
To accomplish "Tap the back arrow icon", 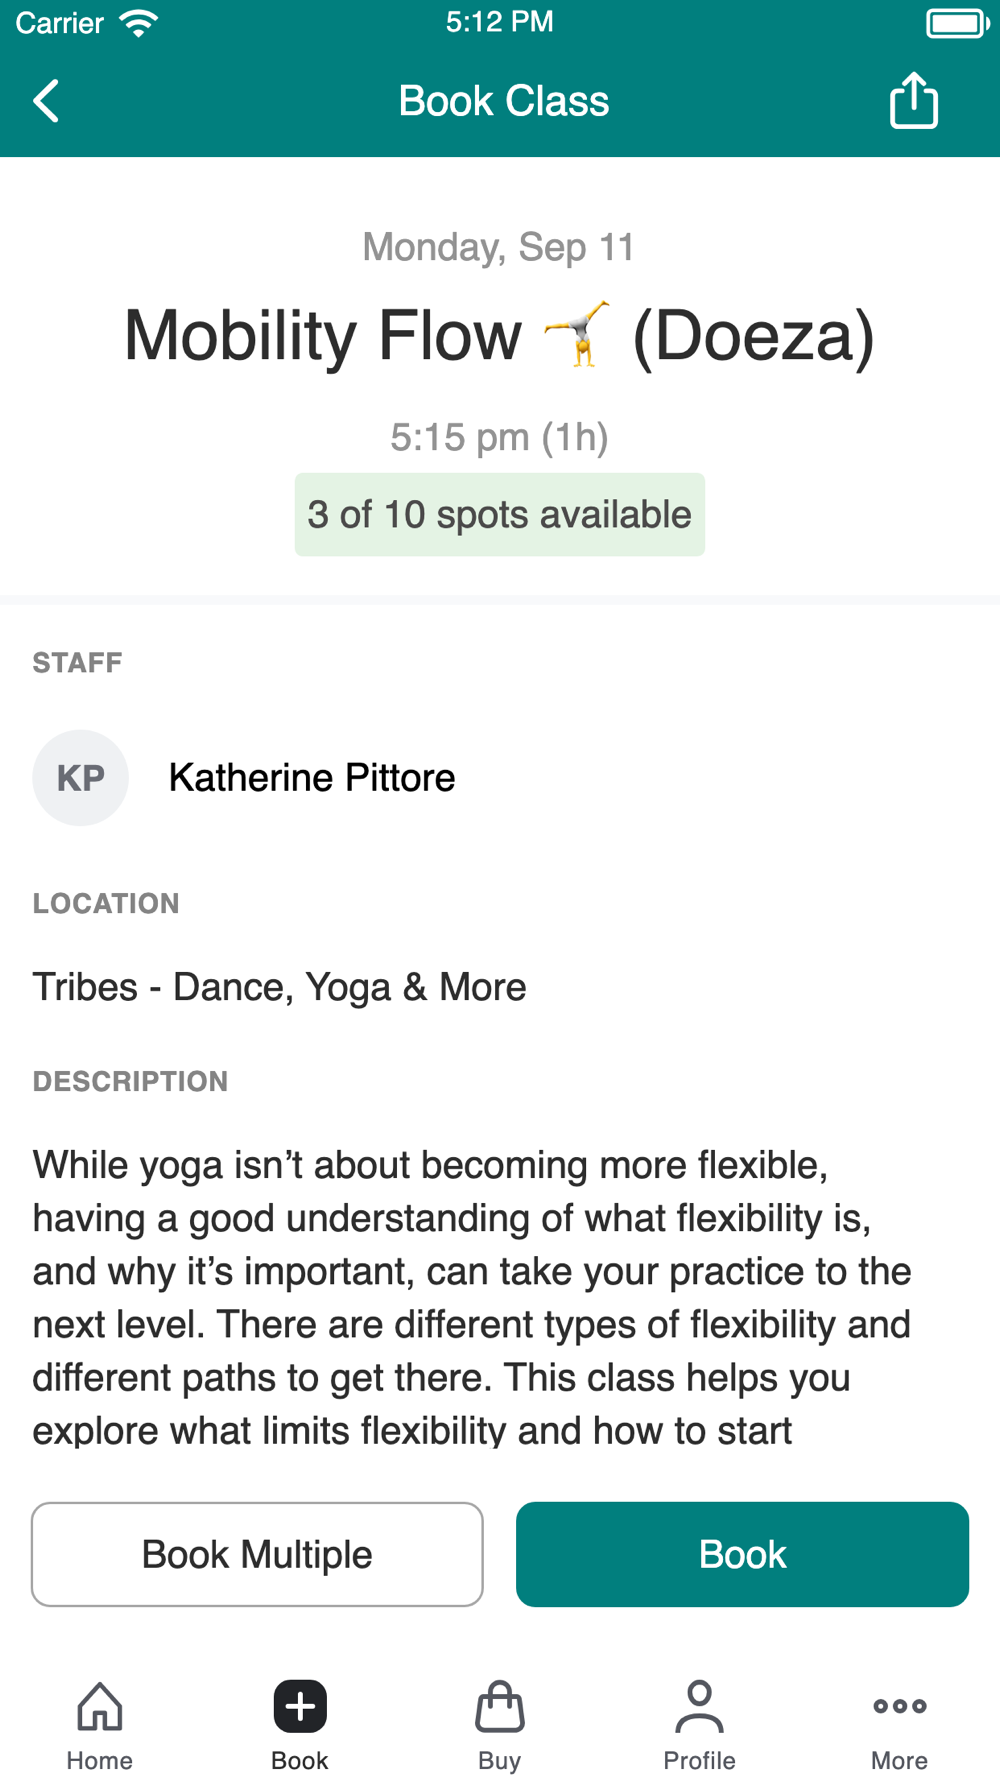I will click(x=46, y=101).
